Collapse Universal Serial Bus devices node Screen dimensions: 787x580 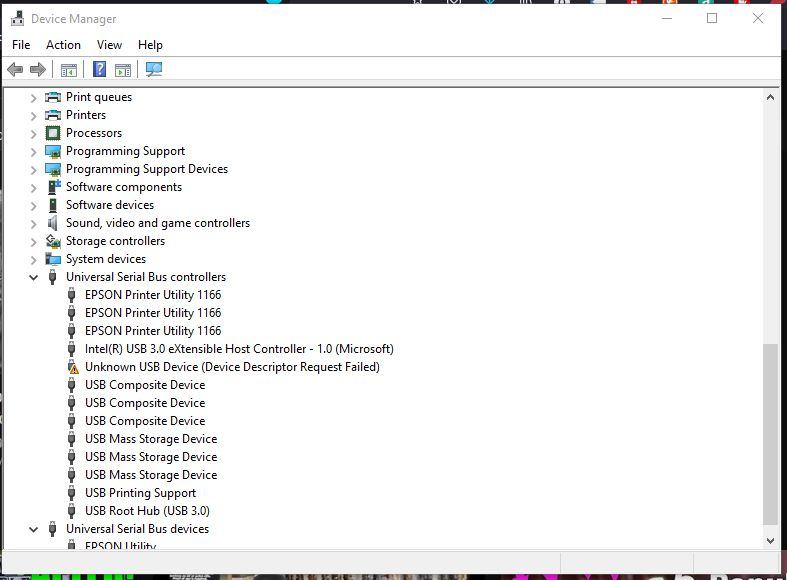[34, 529]
